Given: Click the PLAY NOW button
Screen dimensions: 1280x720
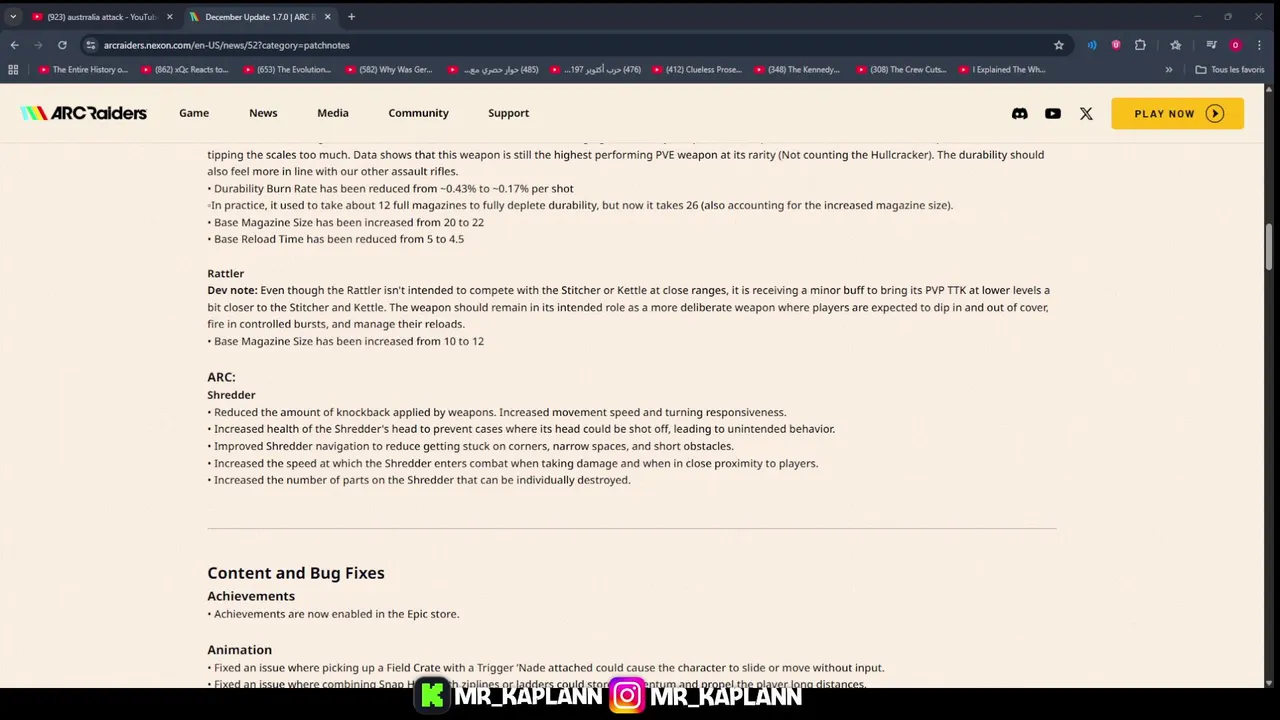Looking at the screenshot, I should pyautogui.click(x=1177, y=113).
